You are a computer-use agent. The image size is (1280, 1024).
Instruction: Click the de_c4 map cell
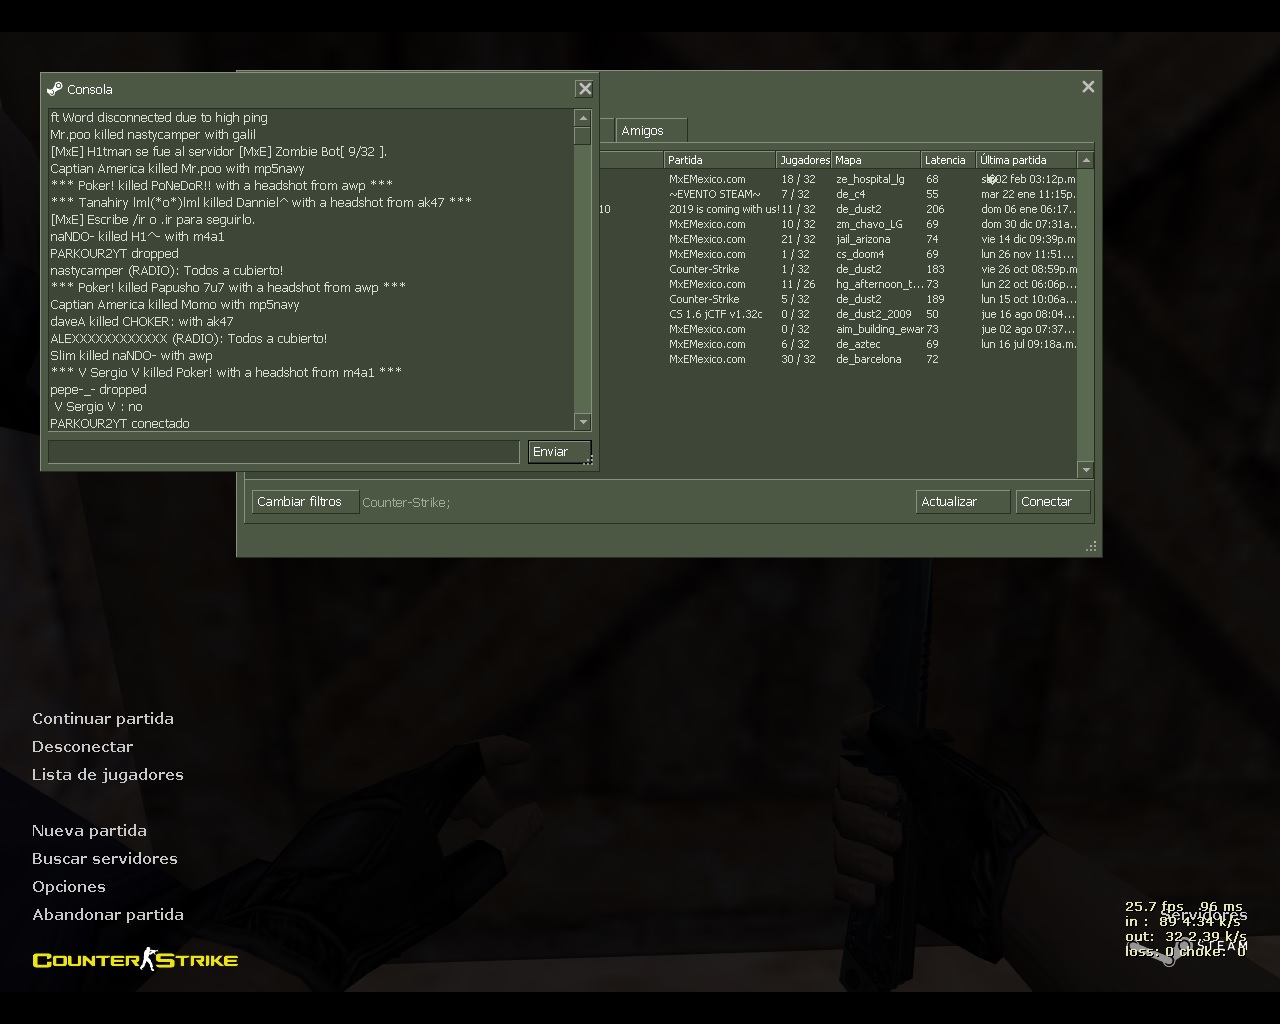(851, 194)
